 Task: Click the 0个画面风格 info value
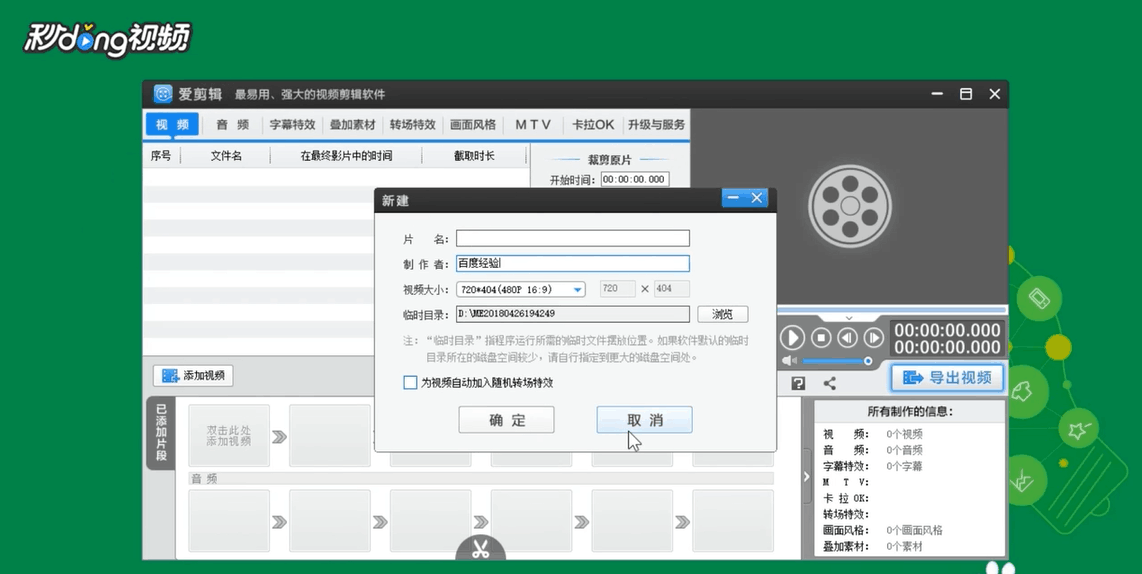click(x=915, y=530)
